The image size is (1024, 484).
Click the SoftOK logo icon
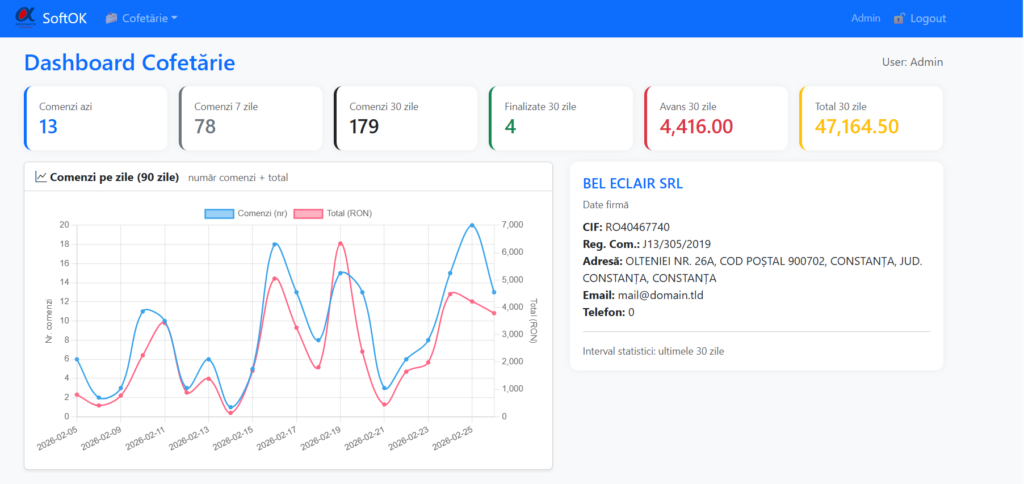[25, 18]
